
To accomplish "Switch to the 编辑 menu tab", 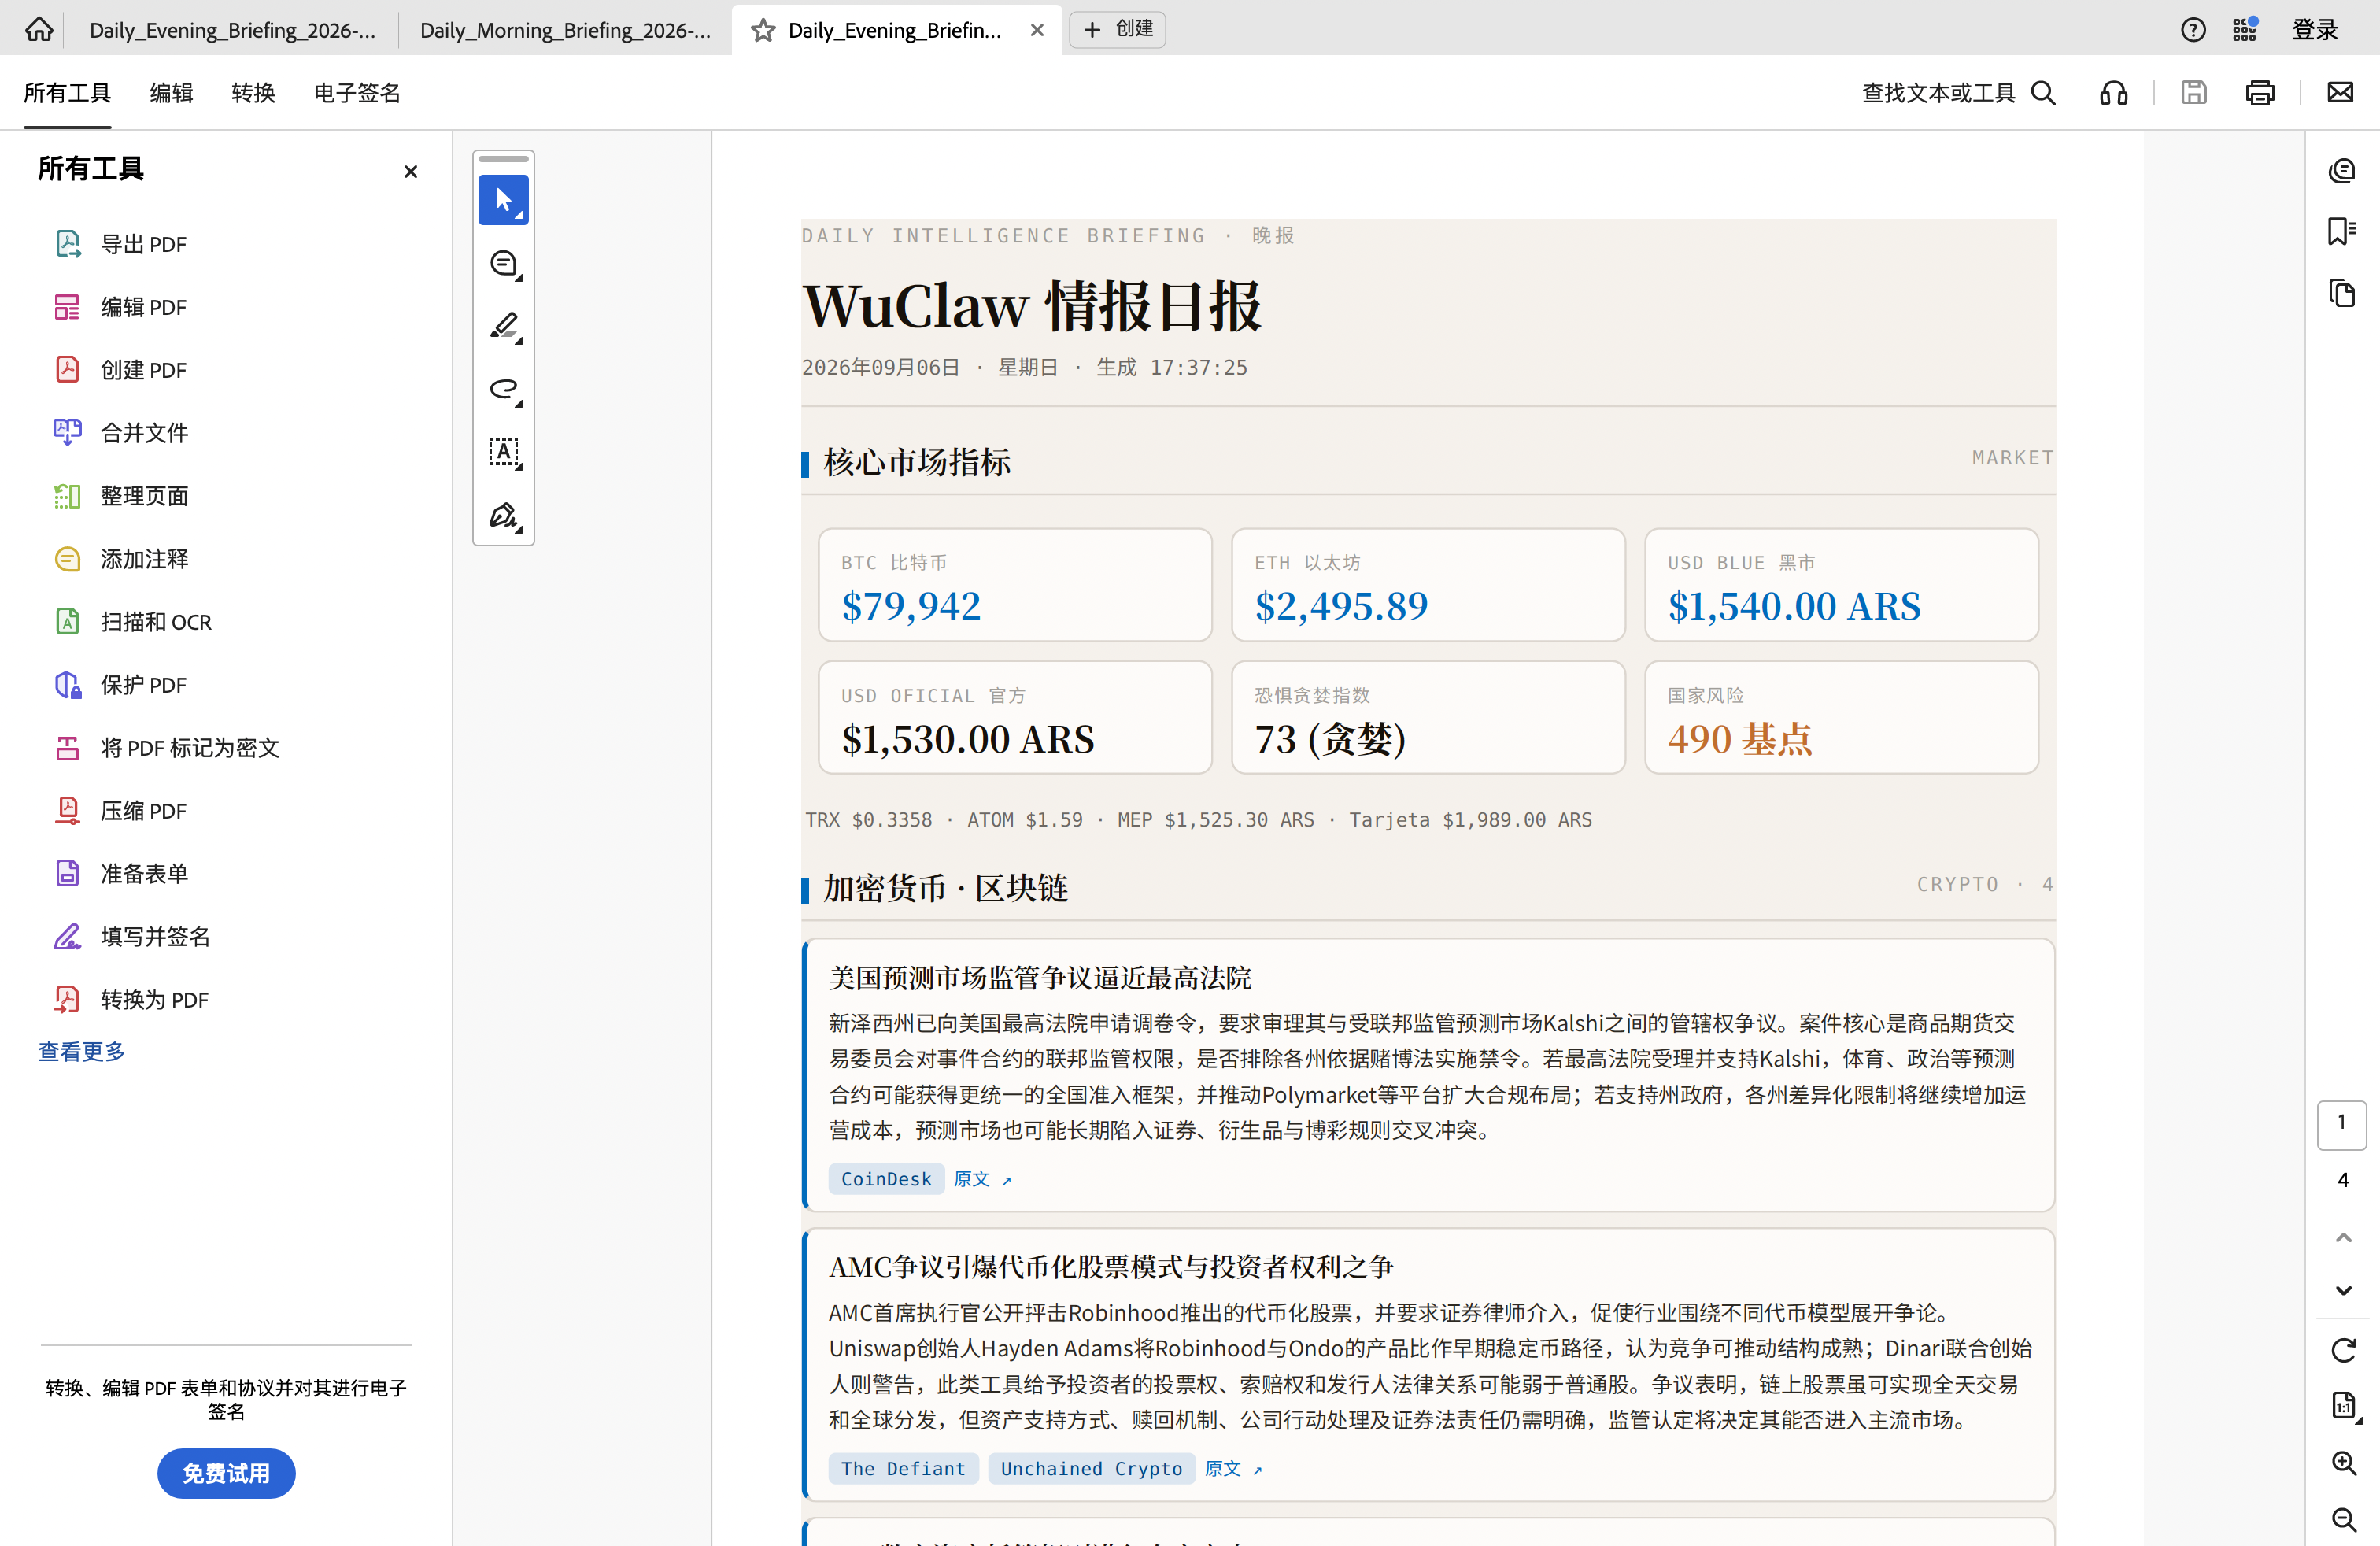I will tap(171, 93).
